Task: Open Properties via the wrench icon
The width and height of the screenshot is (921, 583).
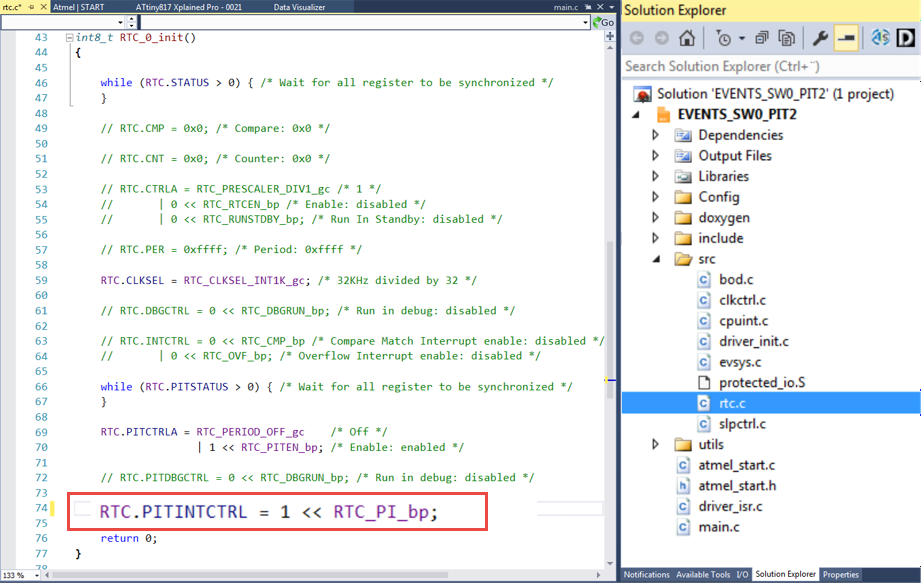Action: [x=820, y=38]
